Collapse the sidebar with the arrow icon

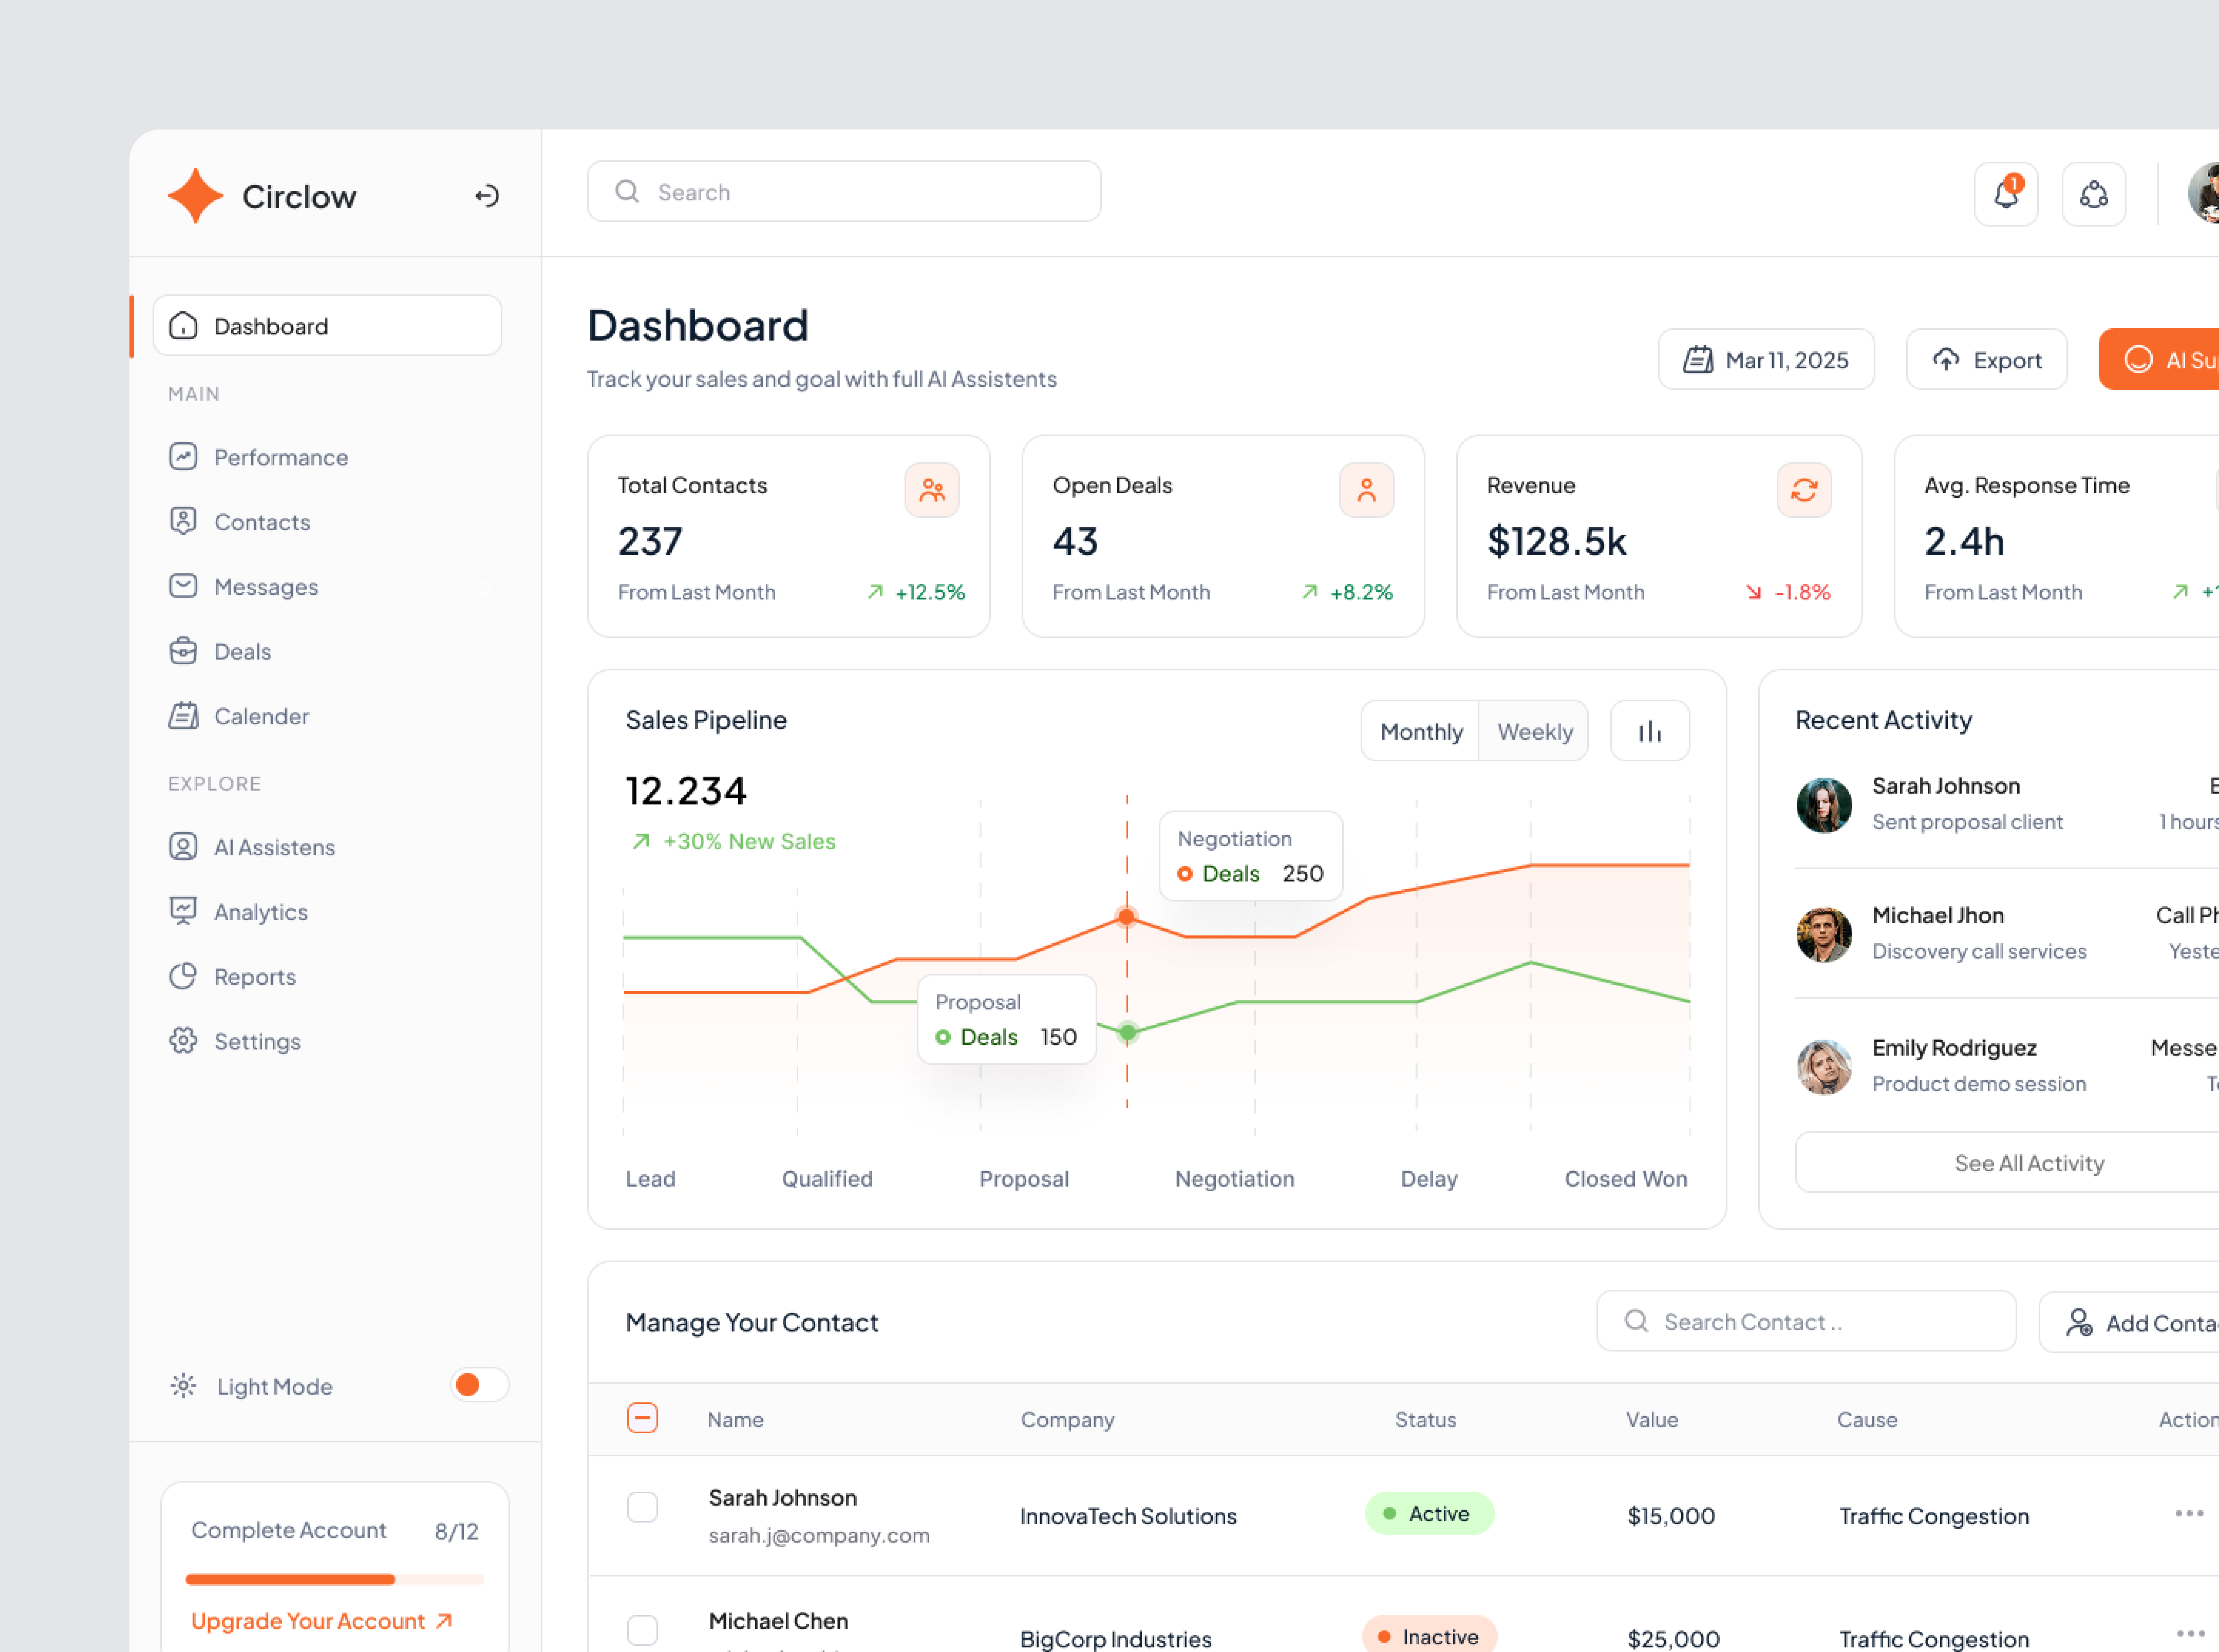(x=487, y=196)
